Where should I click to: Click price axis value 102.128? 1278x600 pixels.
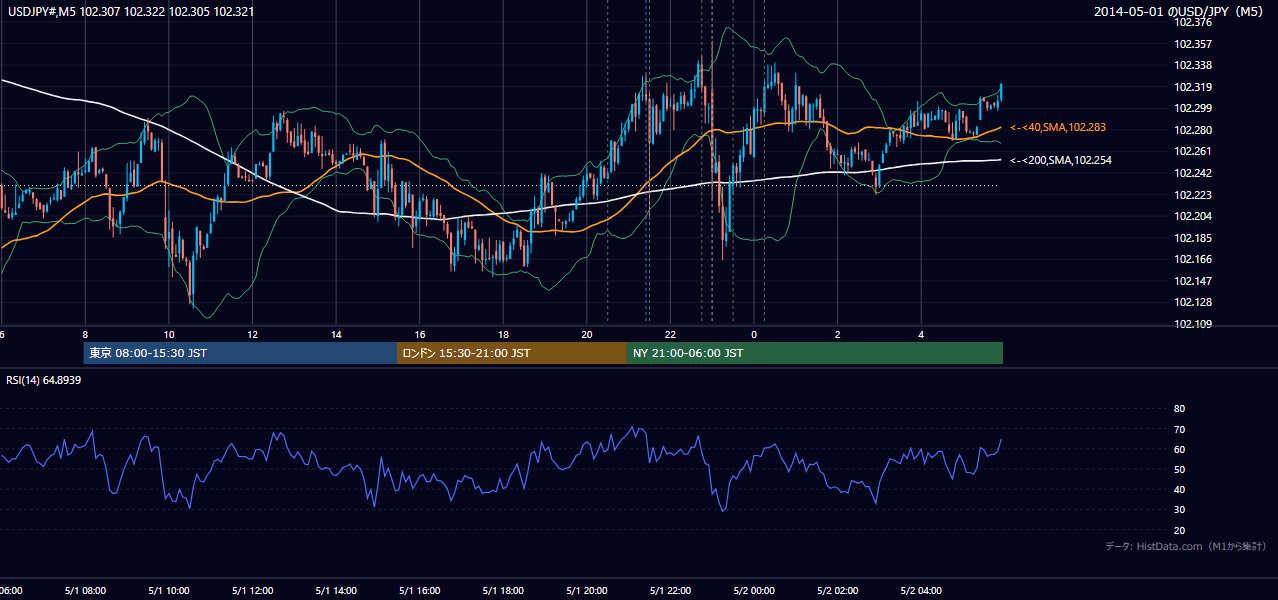1193,303
